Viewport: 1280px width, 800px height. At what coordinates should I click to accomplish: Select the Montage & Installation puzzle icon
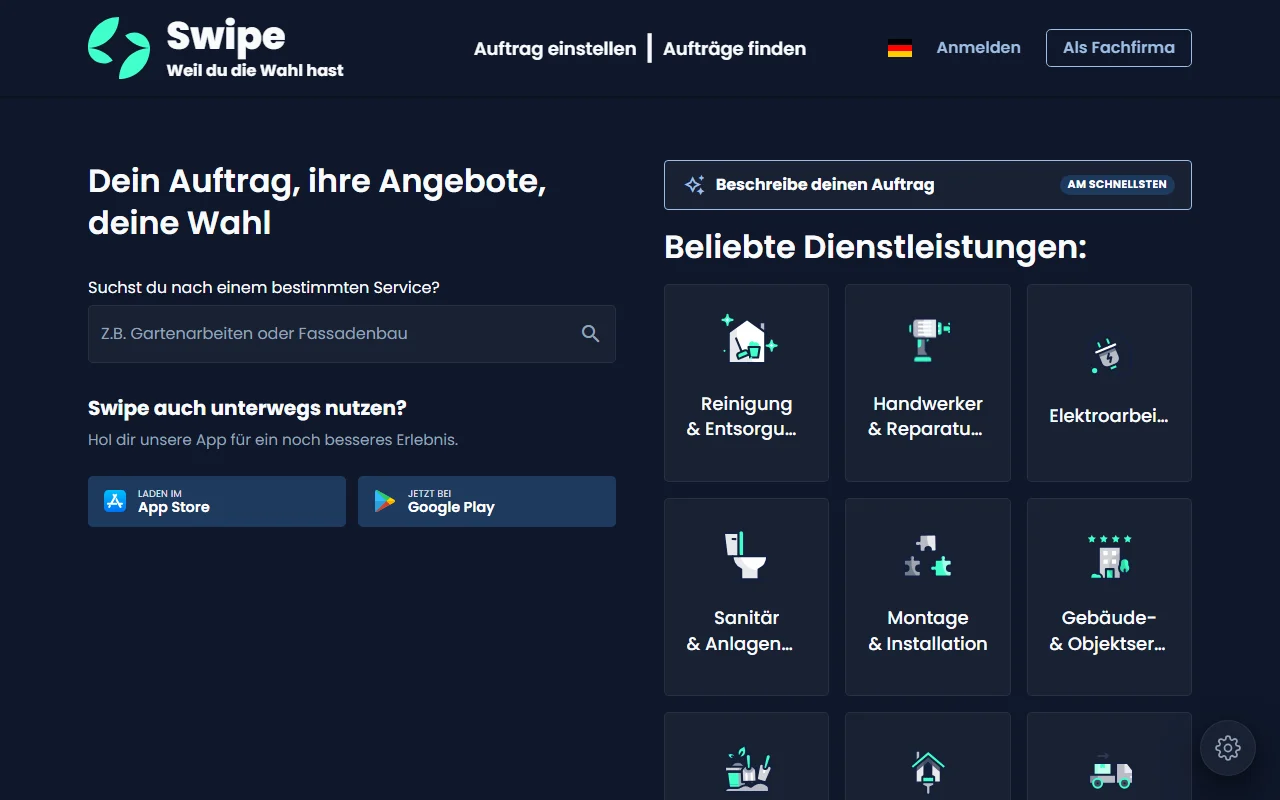click(928, 556)
